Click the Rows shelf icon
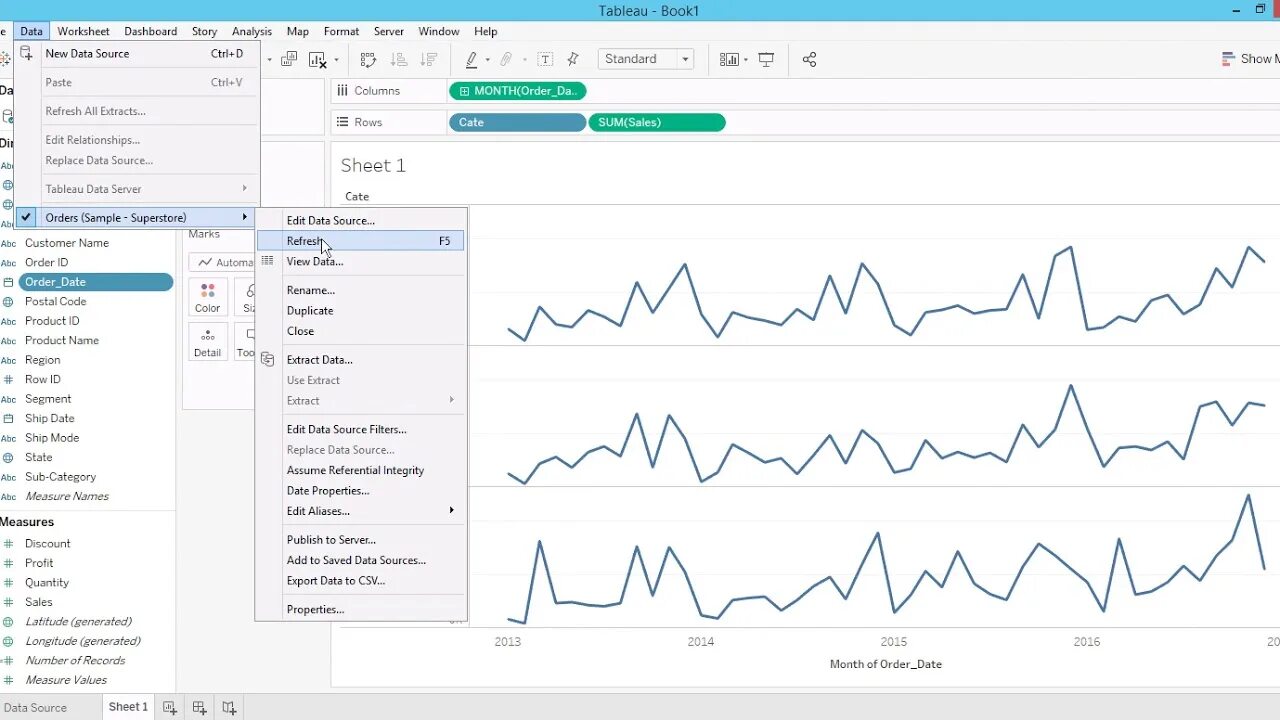Viewport: 1280px width, 720px height. click(342, 122)
